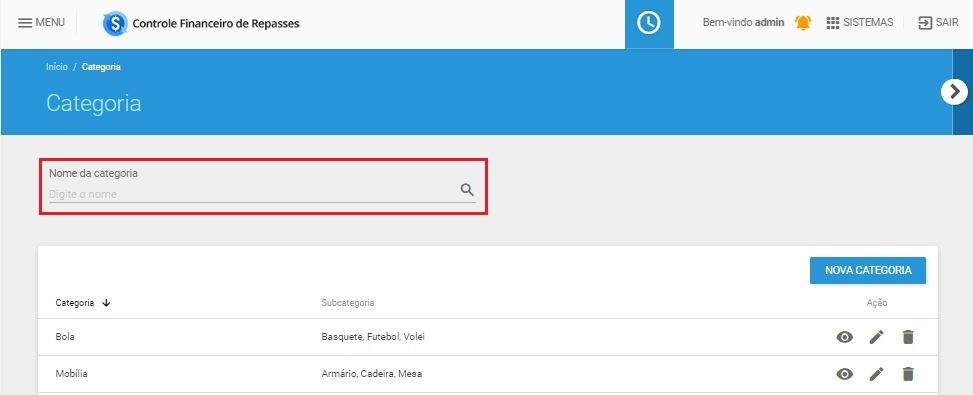Edit the Bola category
Image resolution: width=973 pixels, height=395 pixels.
(x=876, y=337)
